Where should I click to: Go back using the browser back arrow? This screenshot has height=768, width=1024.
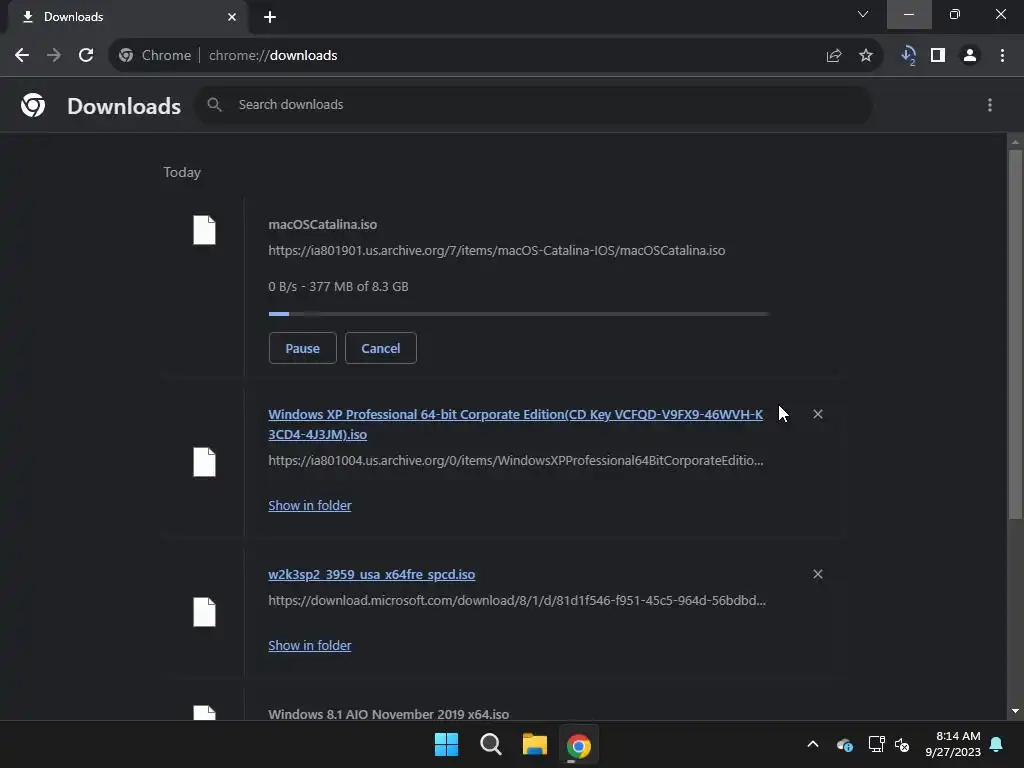pos(22,56)
